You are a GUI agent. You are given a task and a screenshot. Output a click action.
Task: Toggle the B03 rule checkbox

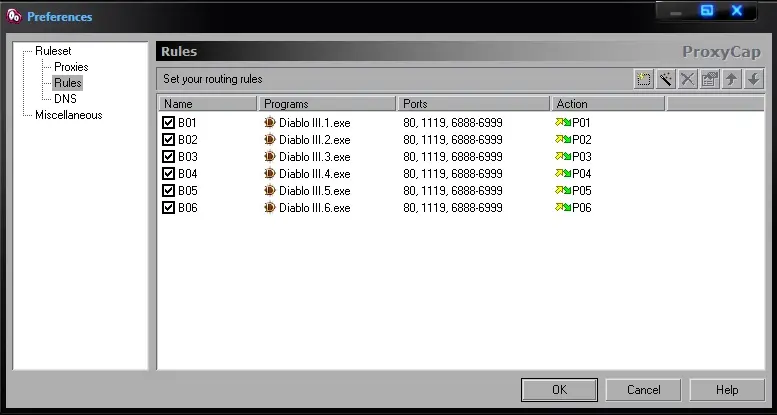pos(168,157)
